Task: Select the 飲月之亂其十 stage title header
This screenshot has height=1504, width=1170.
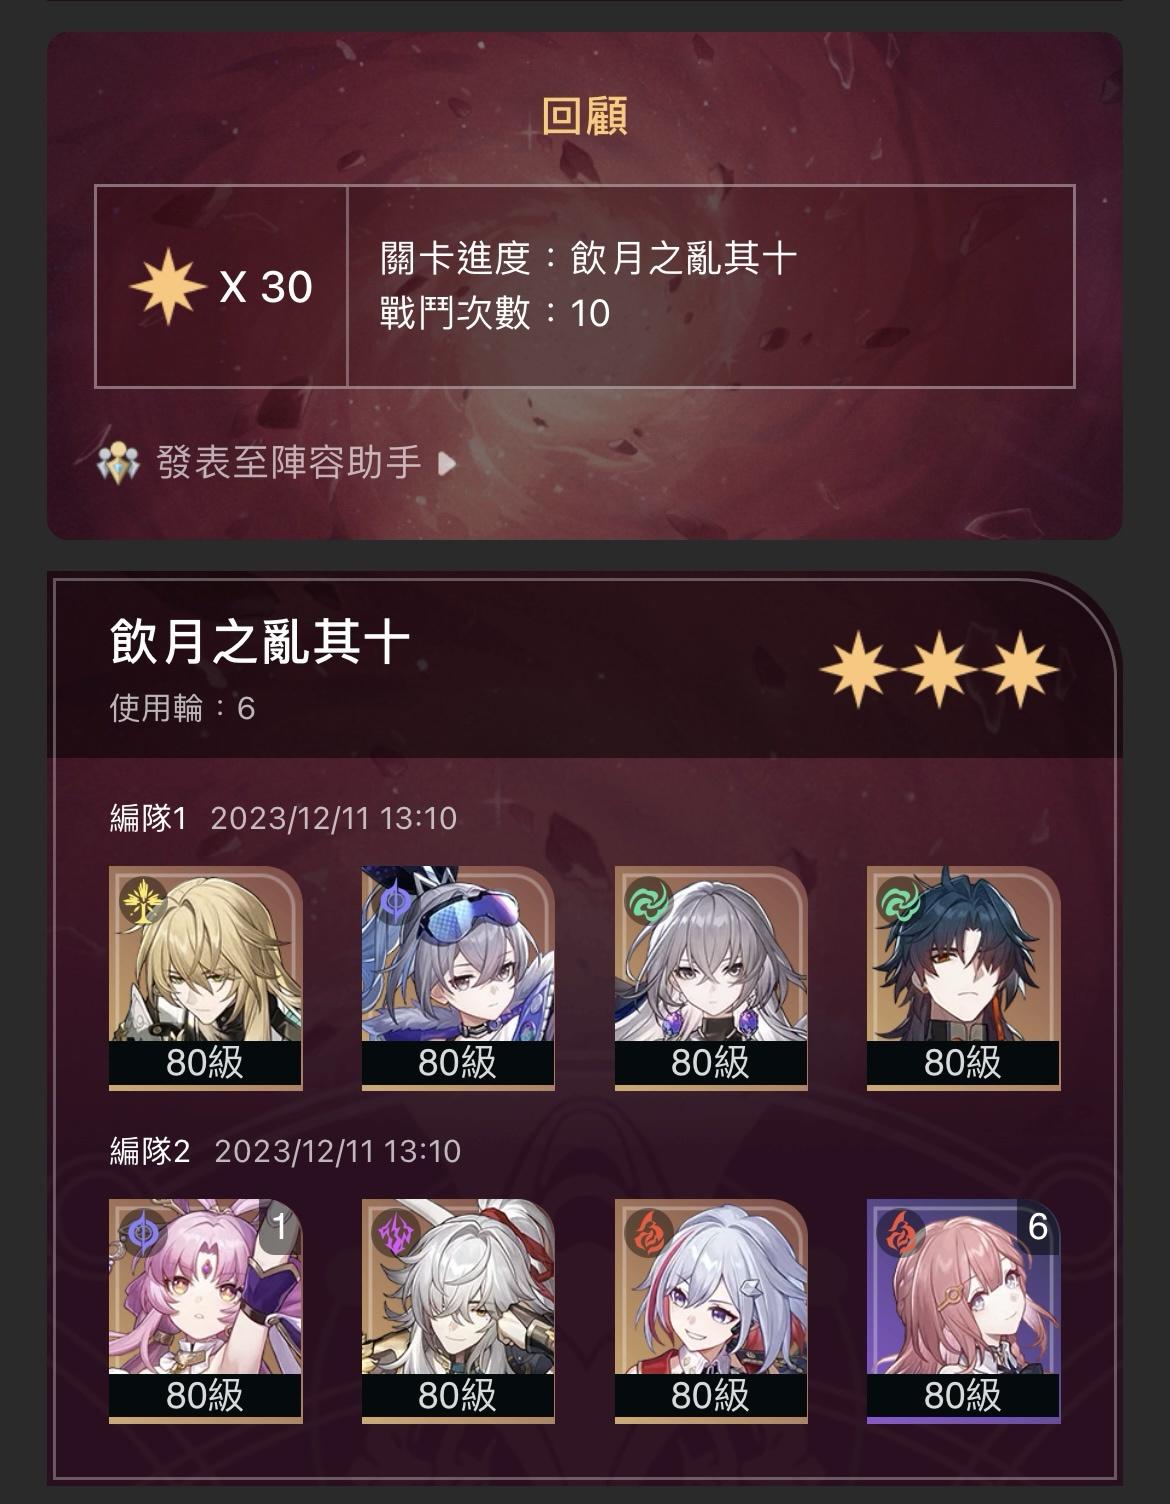Action: tap(260, 641)
